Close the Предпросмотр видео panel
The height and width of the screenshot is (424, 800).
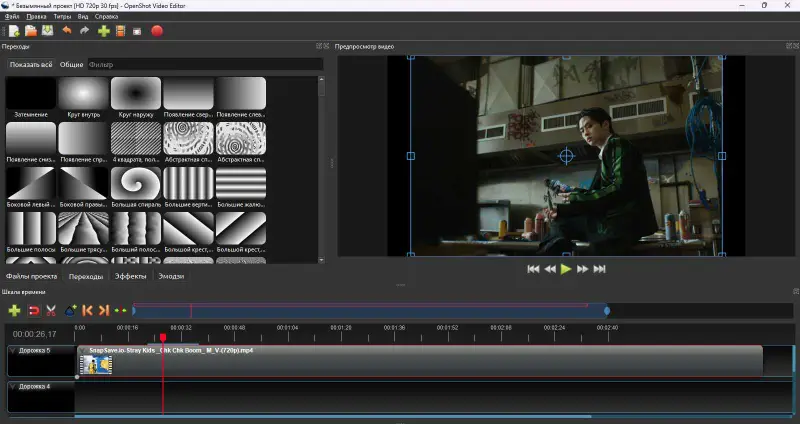pyautogui.click(x=796, y=46)
